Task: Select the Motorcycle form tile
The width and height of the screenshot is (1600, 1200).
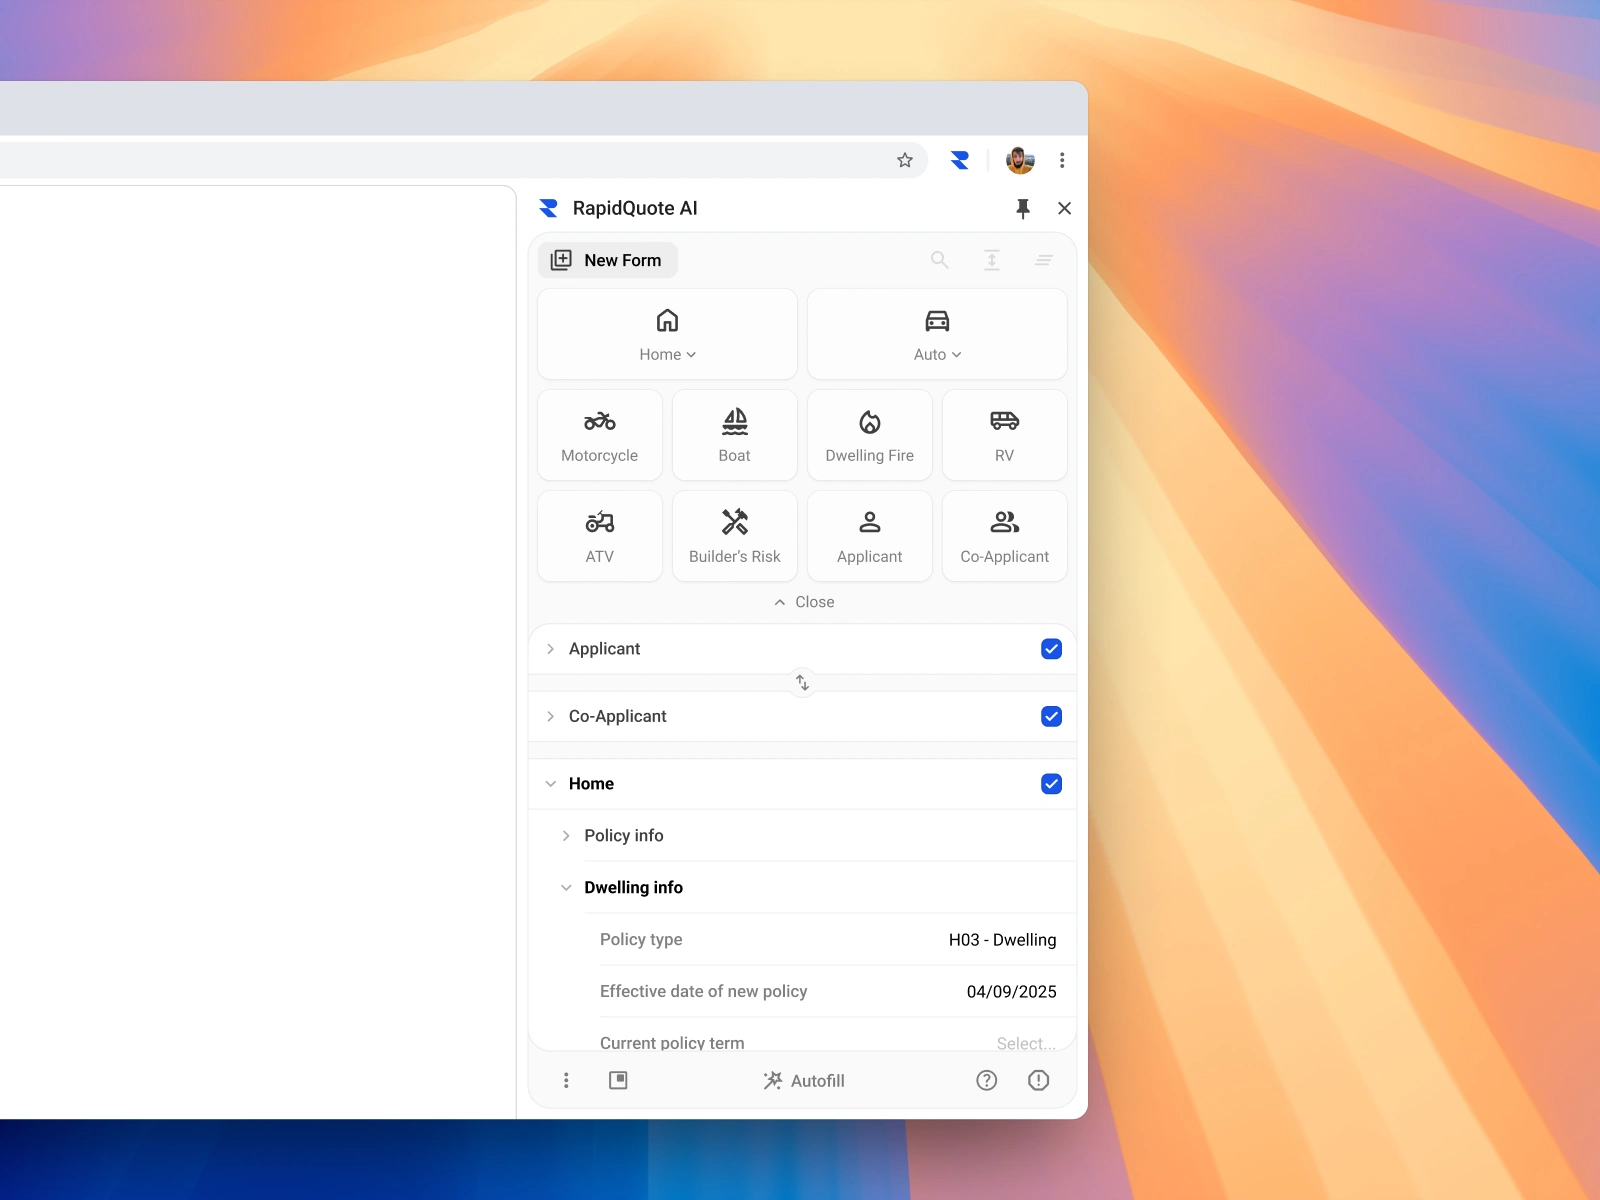Action: pyautogui.click(x=600, y=435)
